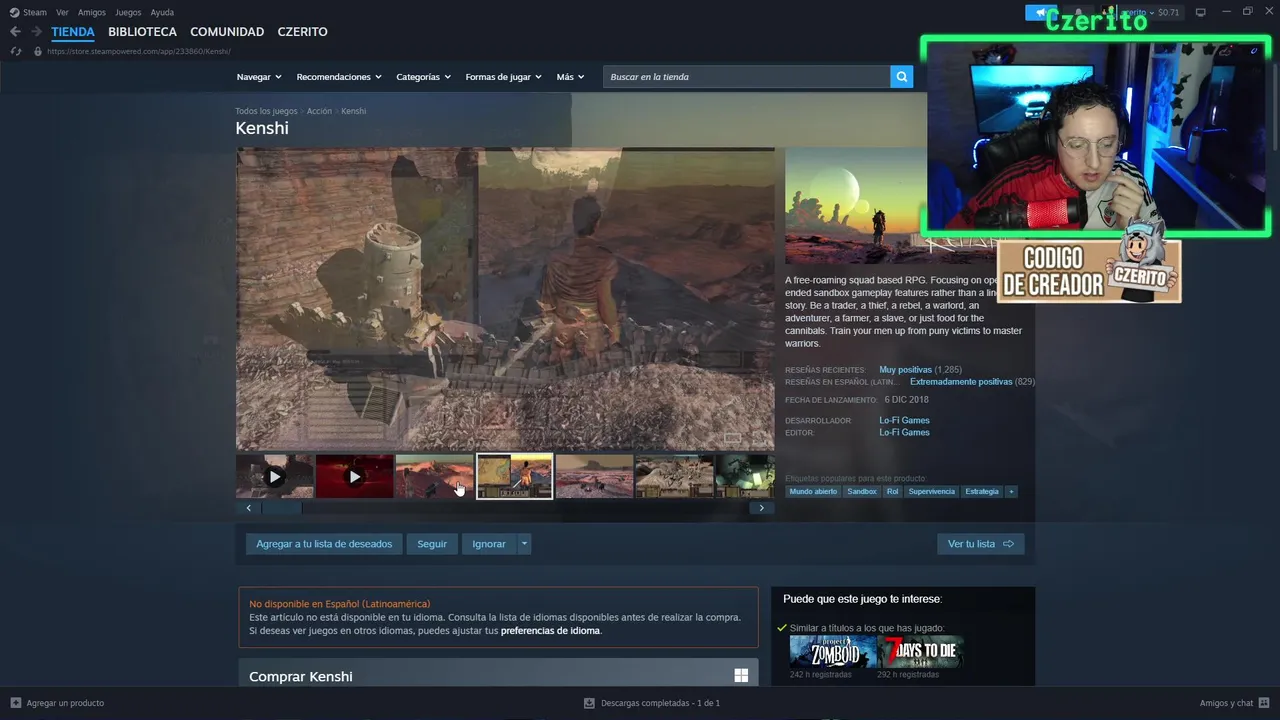Expand the Categorías menu

coord(423,77)
